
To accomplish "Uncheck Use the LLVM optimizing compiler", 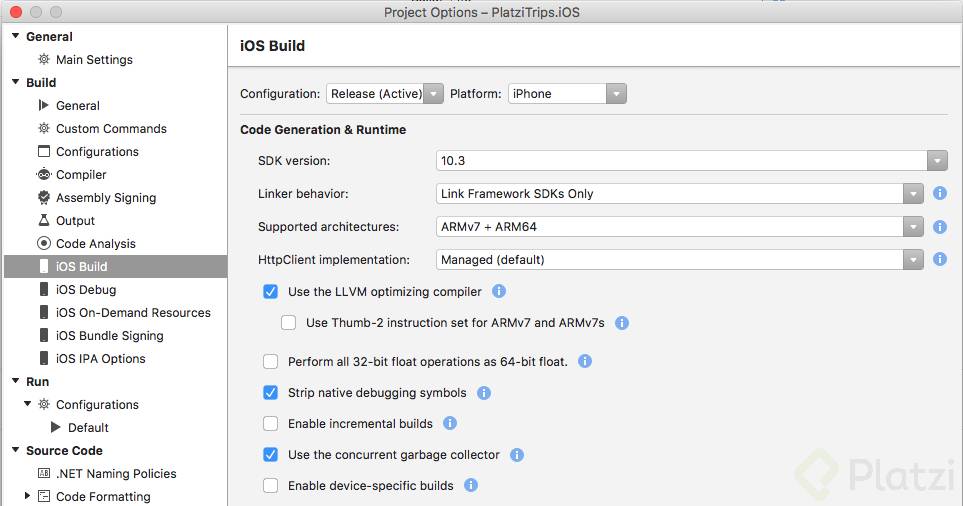I will coord(270,292).
